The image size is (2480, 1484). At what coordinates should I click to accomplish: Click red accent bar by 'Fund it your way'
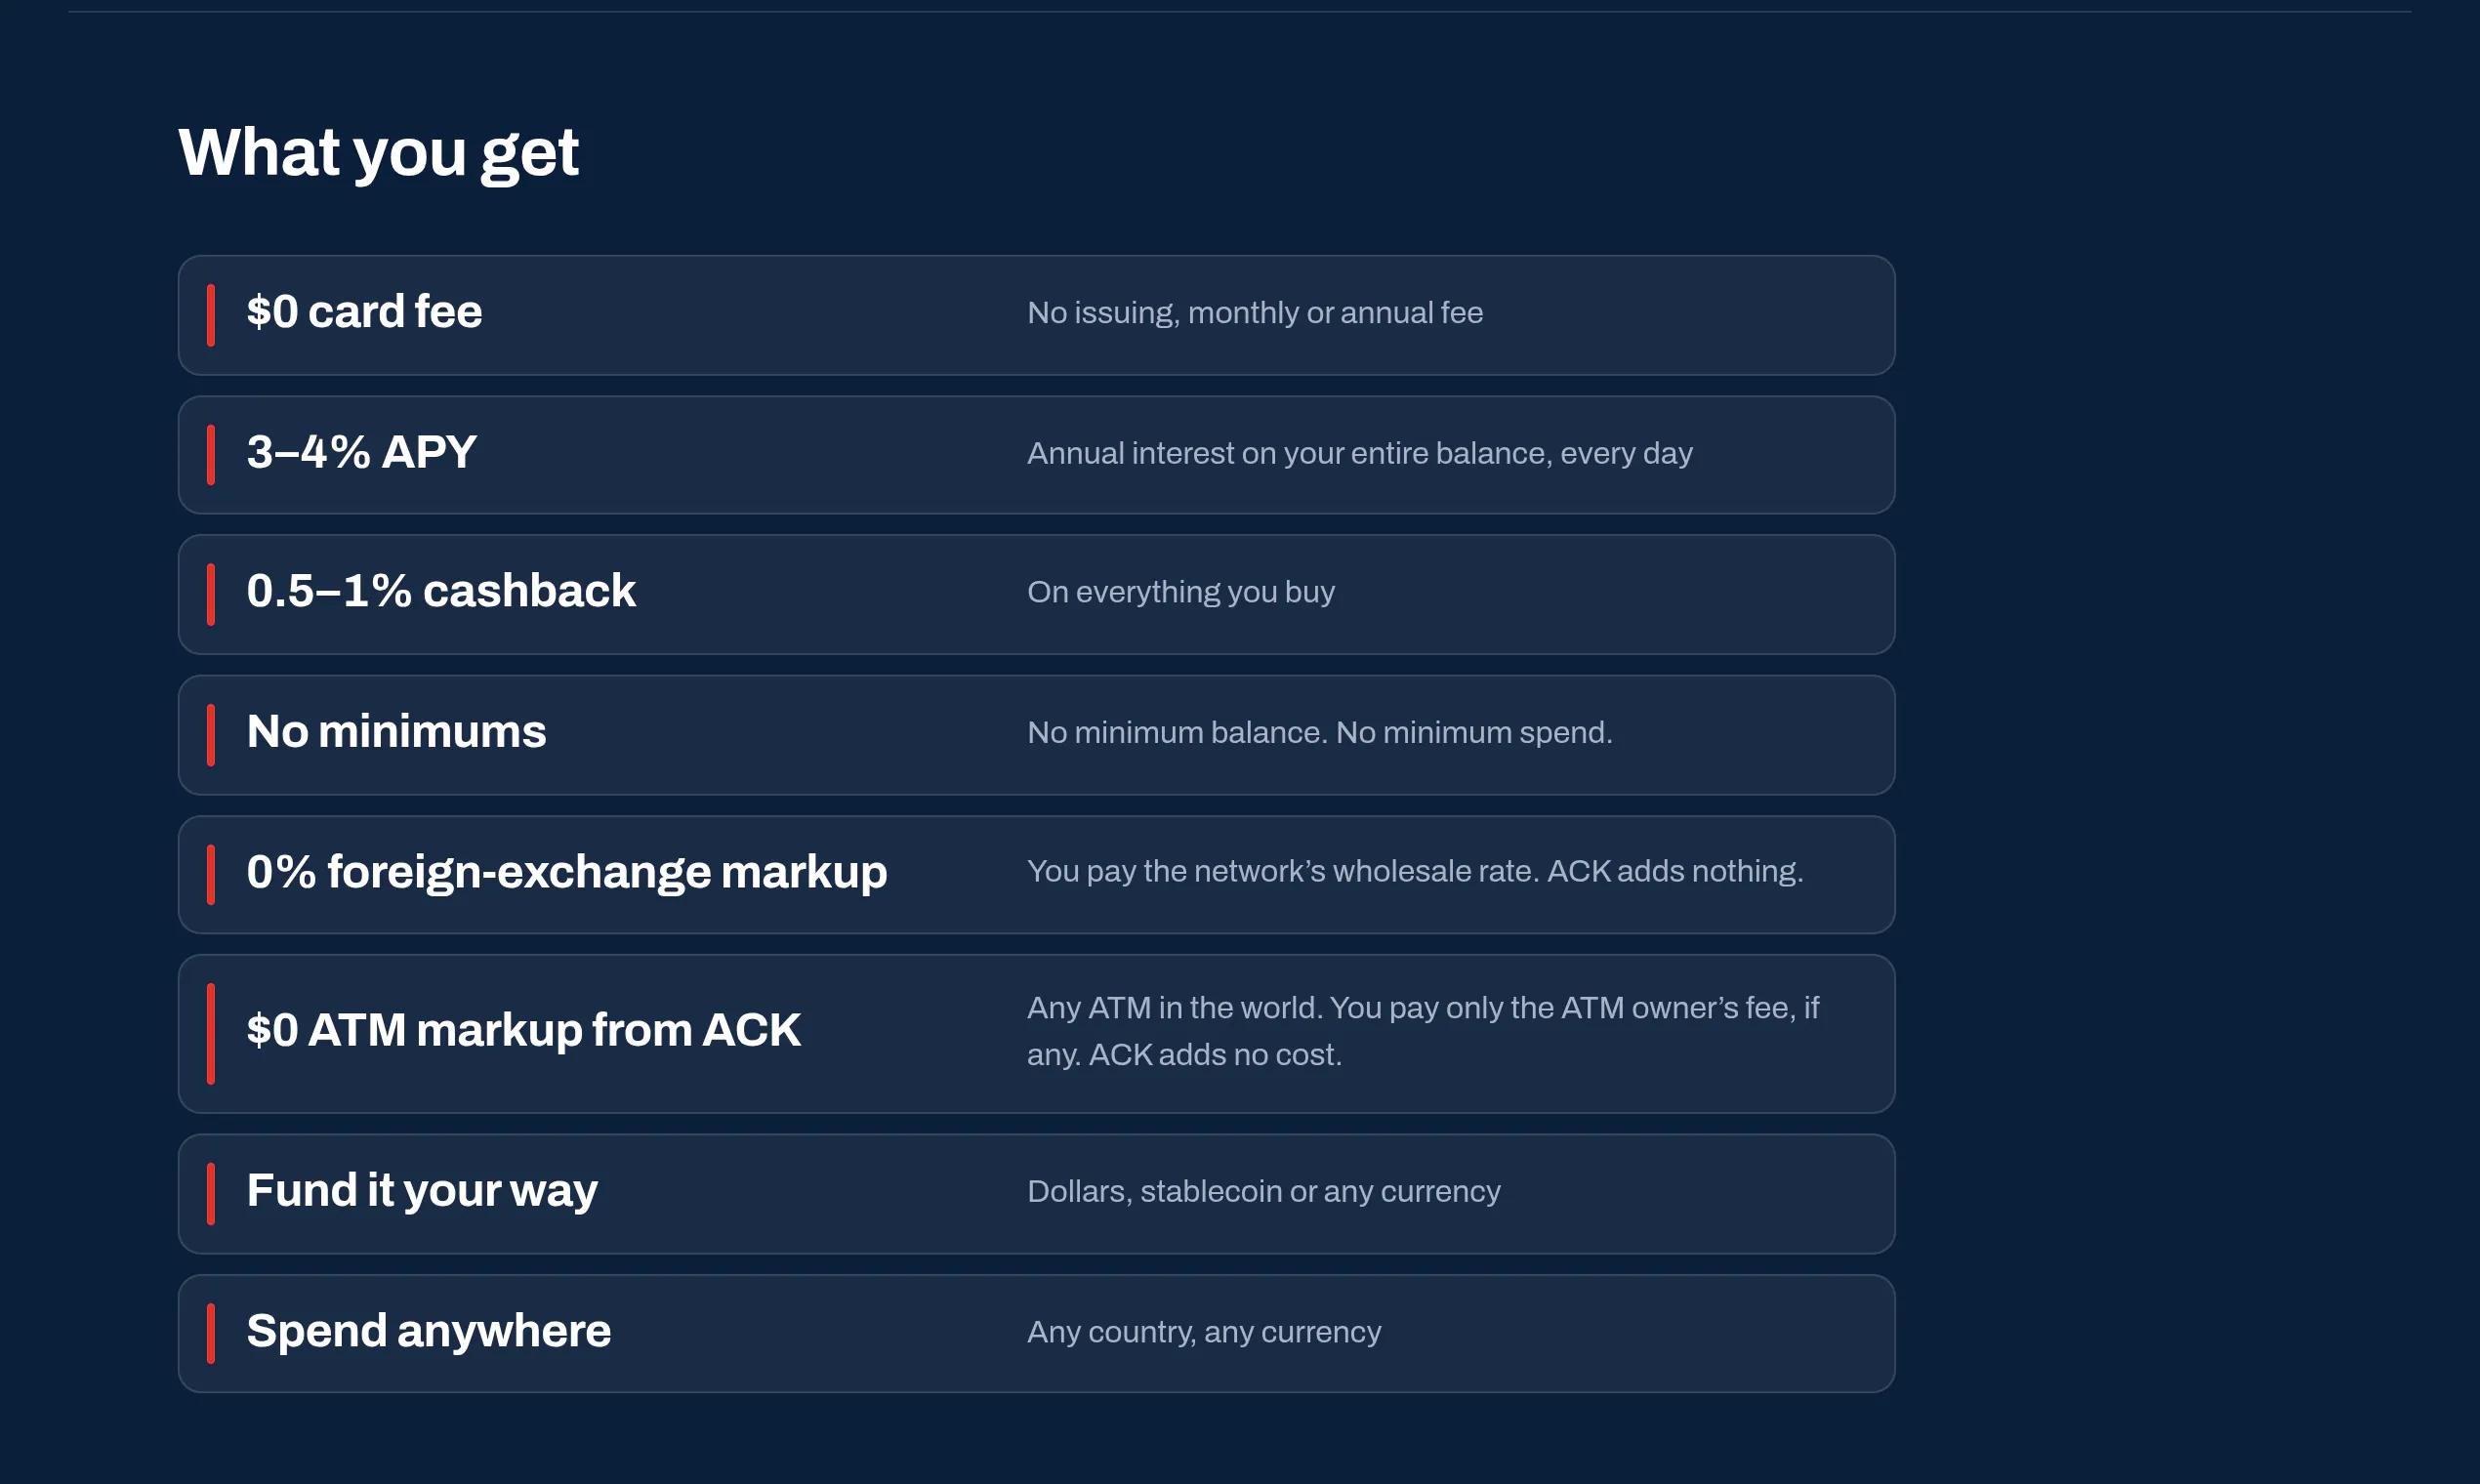coord(211,1194)
